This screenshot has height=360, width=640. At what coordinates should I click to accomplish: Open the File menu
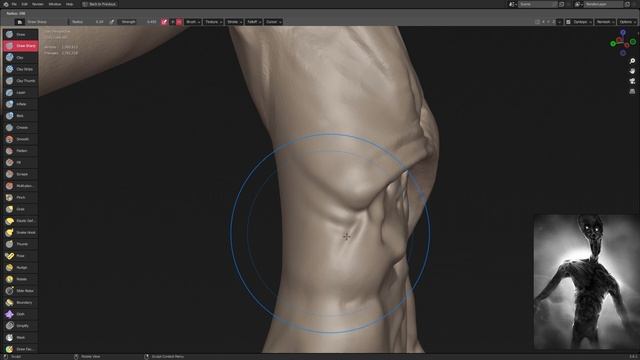click(14, 4)
